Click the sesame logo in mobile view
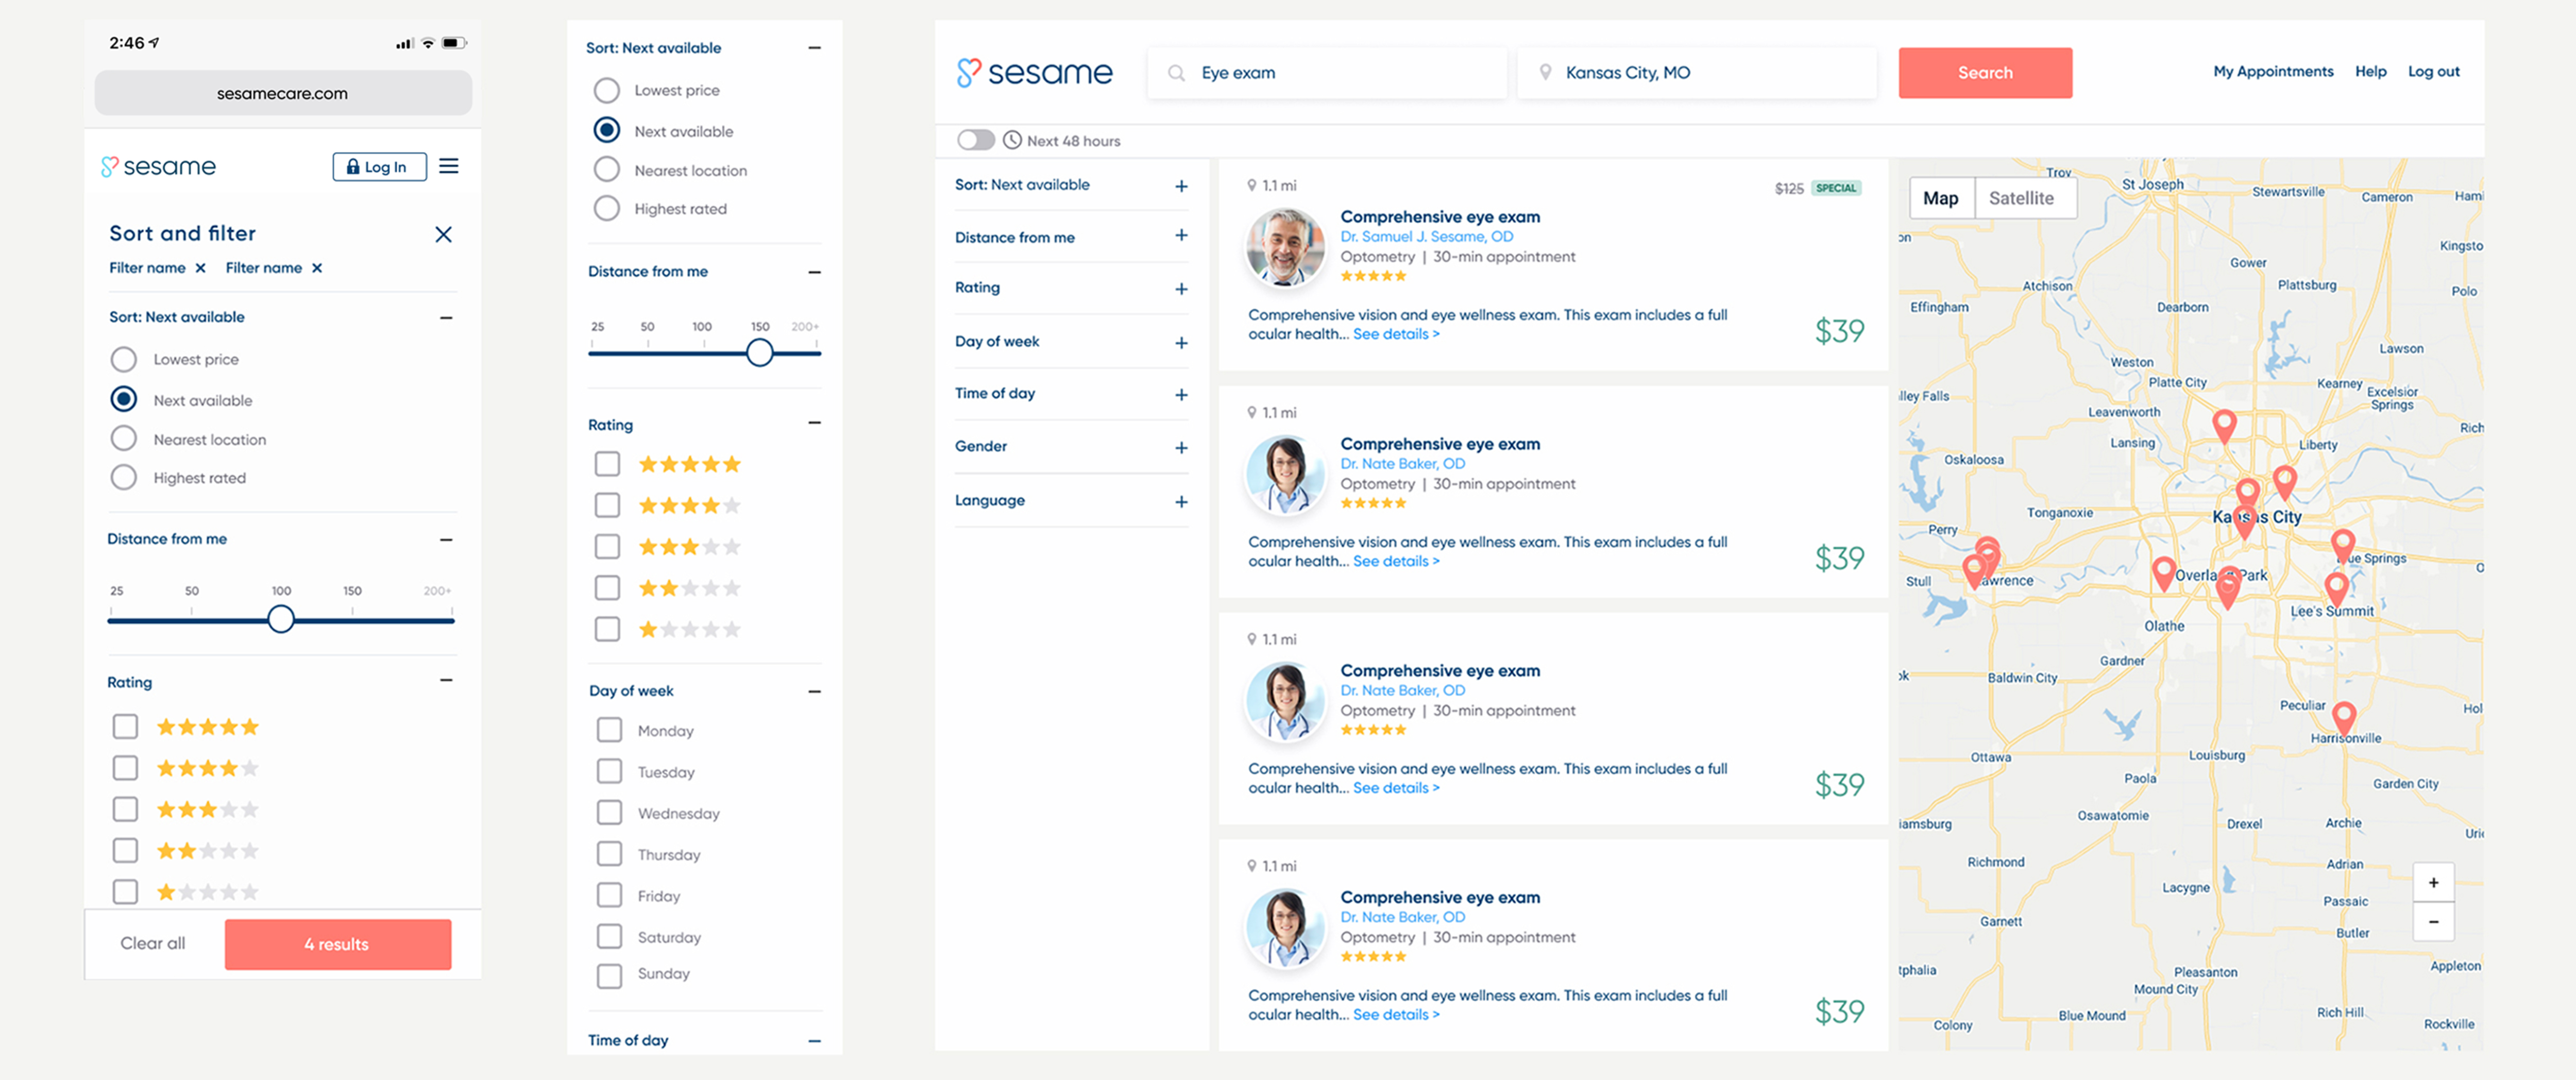 point(158,166)
